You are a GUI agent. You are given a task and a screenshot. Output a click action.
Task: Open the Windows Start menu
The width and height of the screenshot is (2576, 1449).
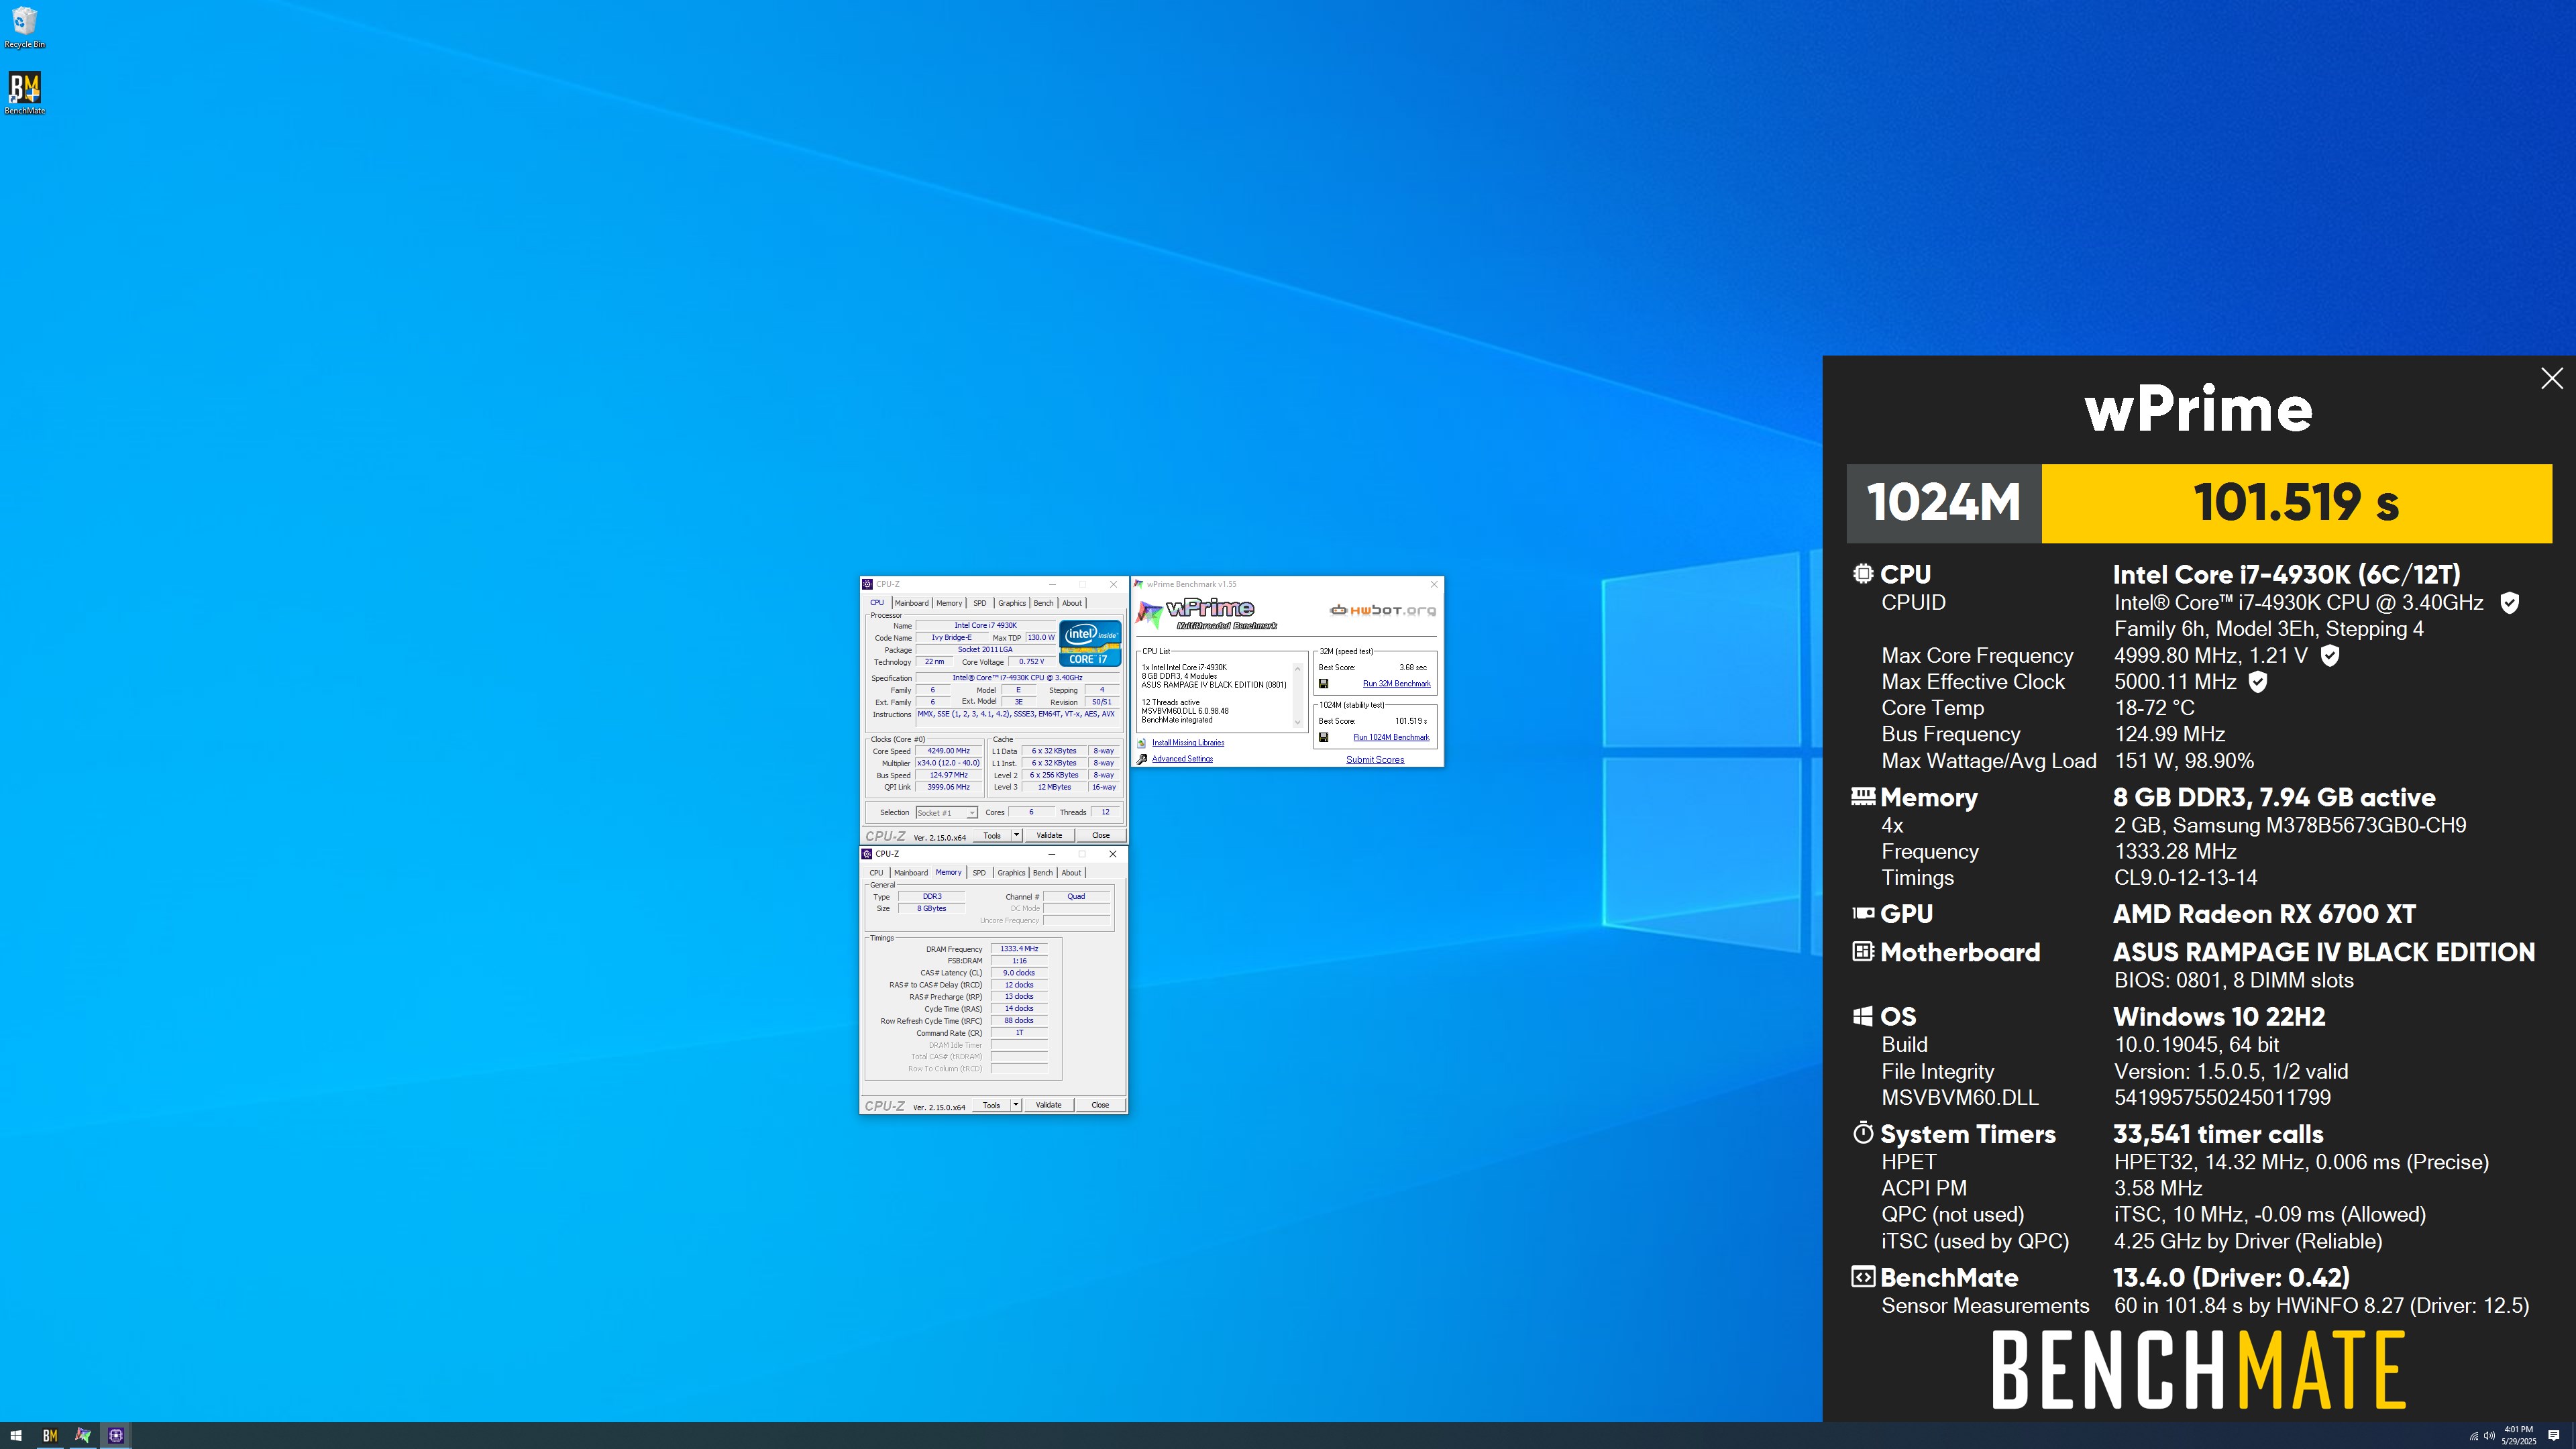16,1435
